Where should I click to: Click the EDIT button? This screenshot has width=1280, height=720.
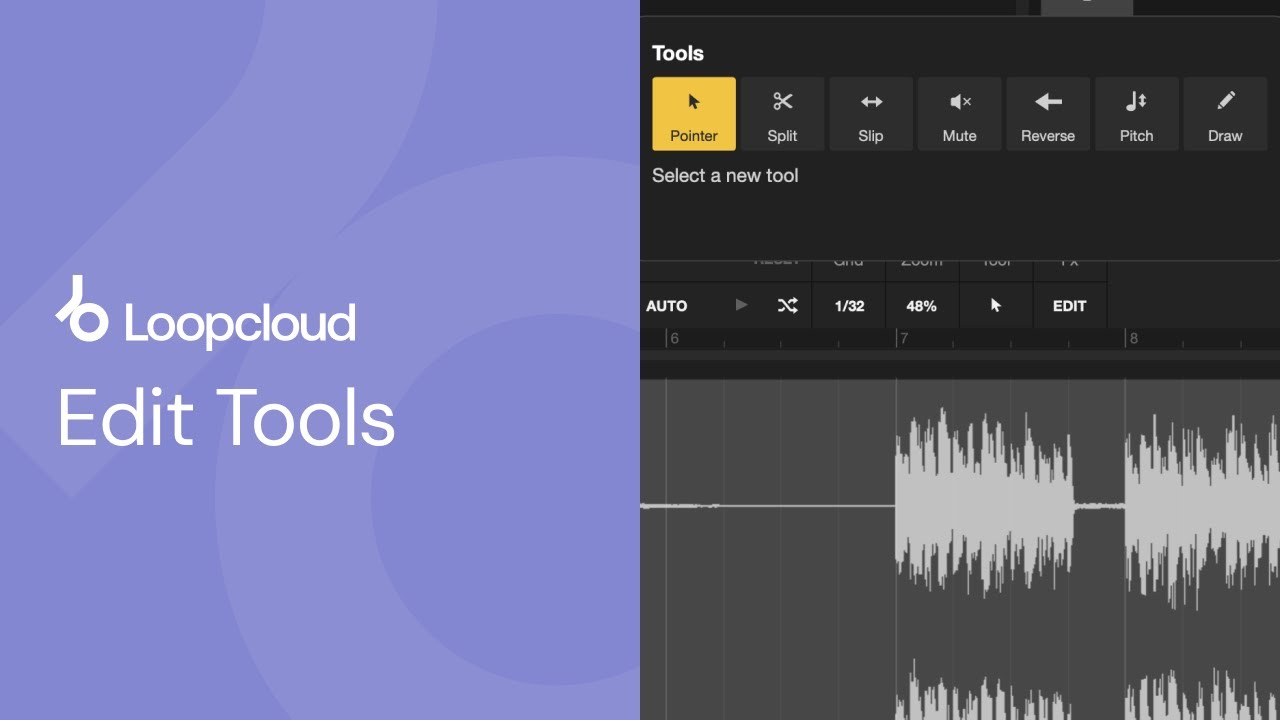(1070, 306)
